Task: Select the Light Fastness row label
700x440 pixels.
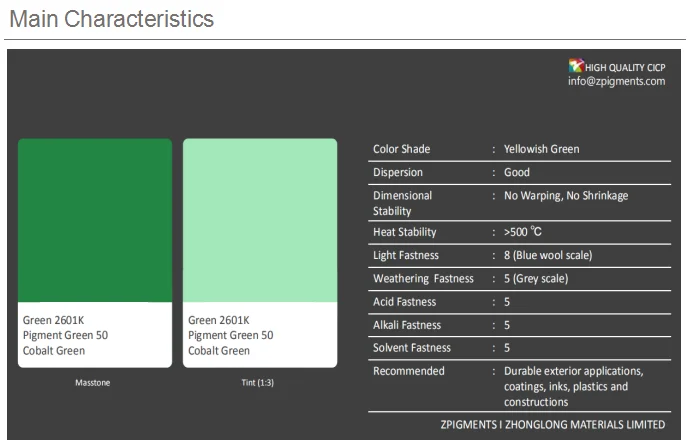Action: click(406, 255)
